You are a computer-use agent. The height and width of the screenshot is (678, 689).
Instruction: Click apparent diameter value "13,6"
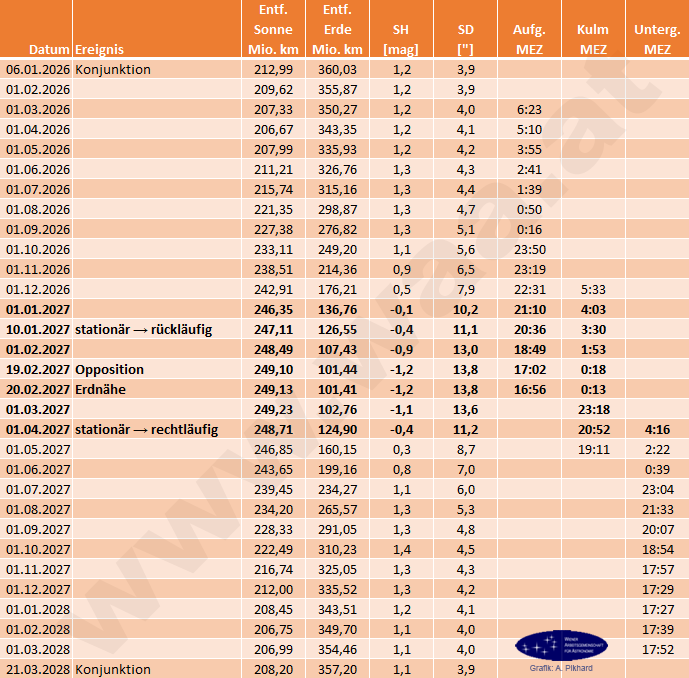(x=465, y=410)
